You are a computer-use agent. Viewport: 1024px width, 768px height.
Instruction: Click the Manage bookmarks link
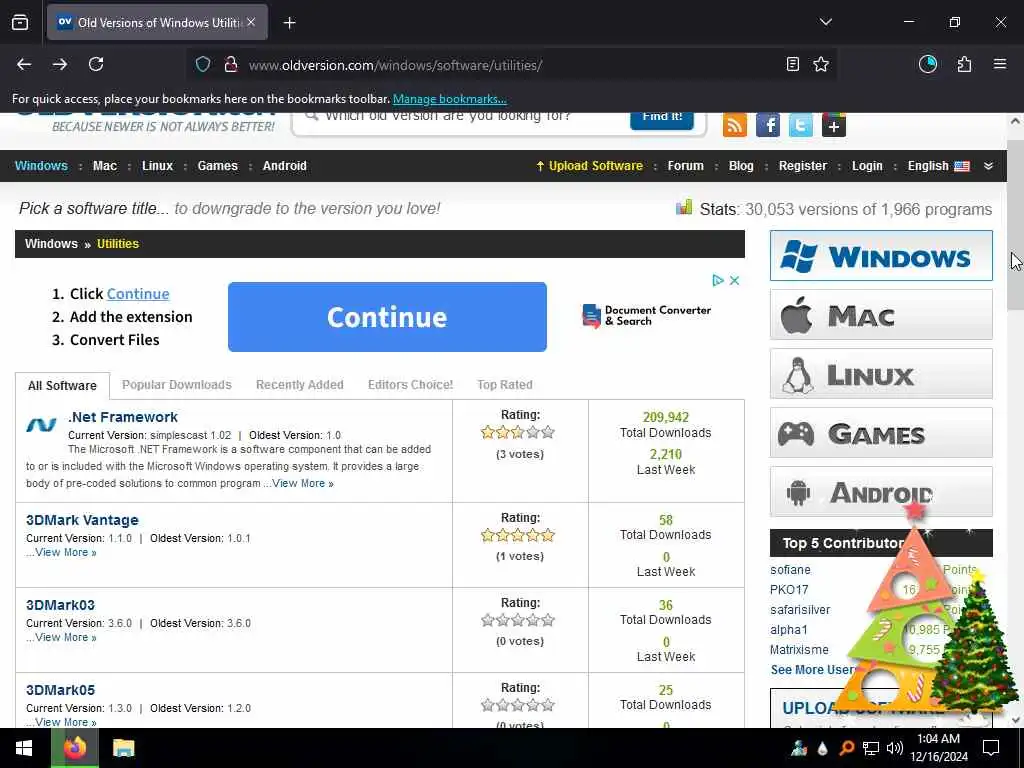tap(449, 99)
